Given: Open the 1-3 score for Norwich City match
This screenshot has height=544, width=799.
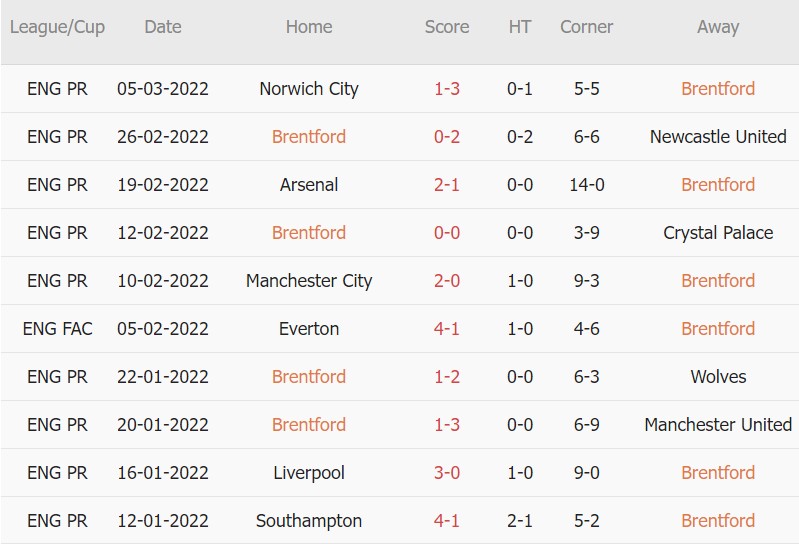Looking at the screenshot, I should tap(446, 89).
